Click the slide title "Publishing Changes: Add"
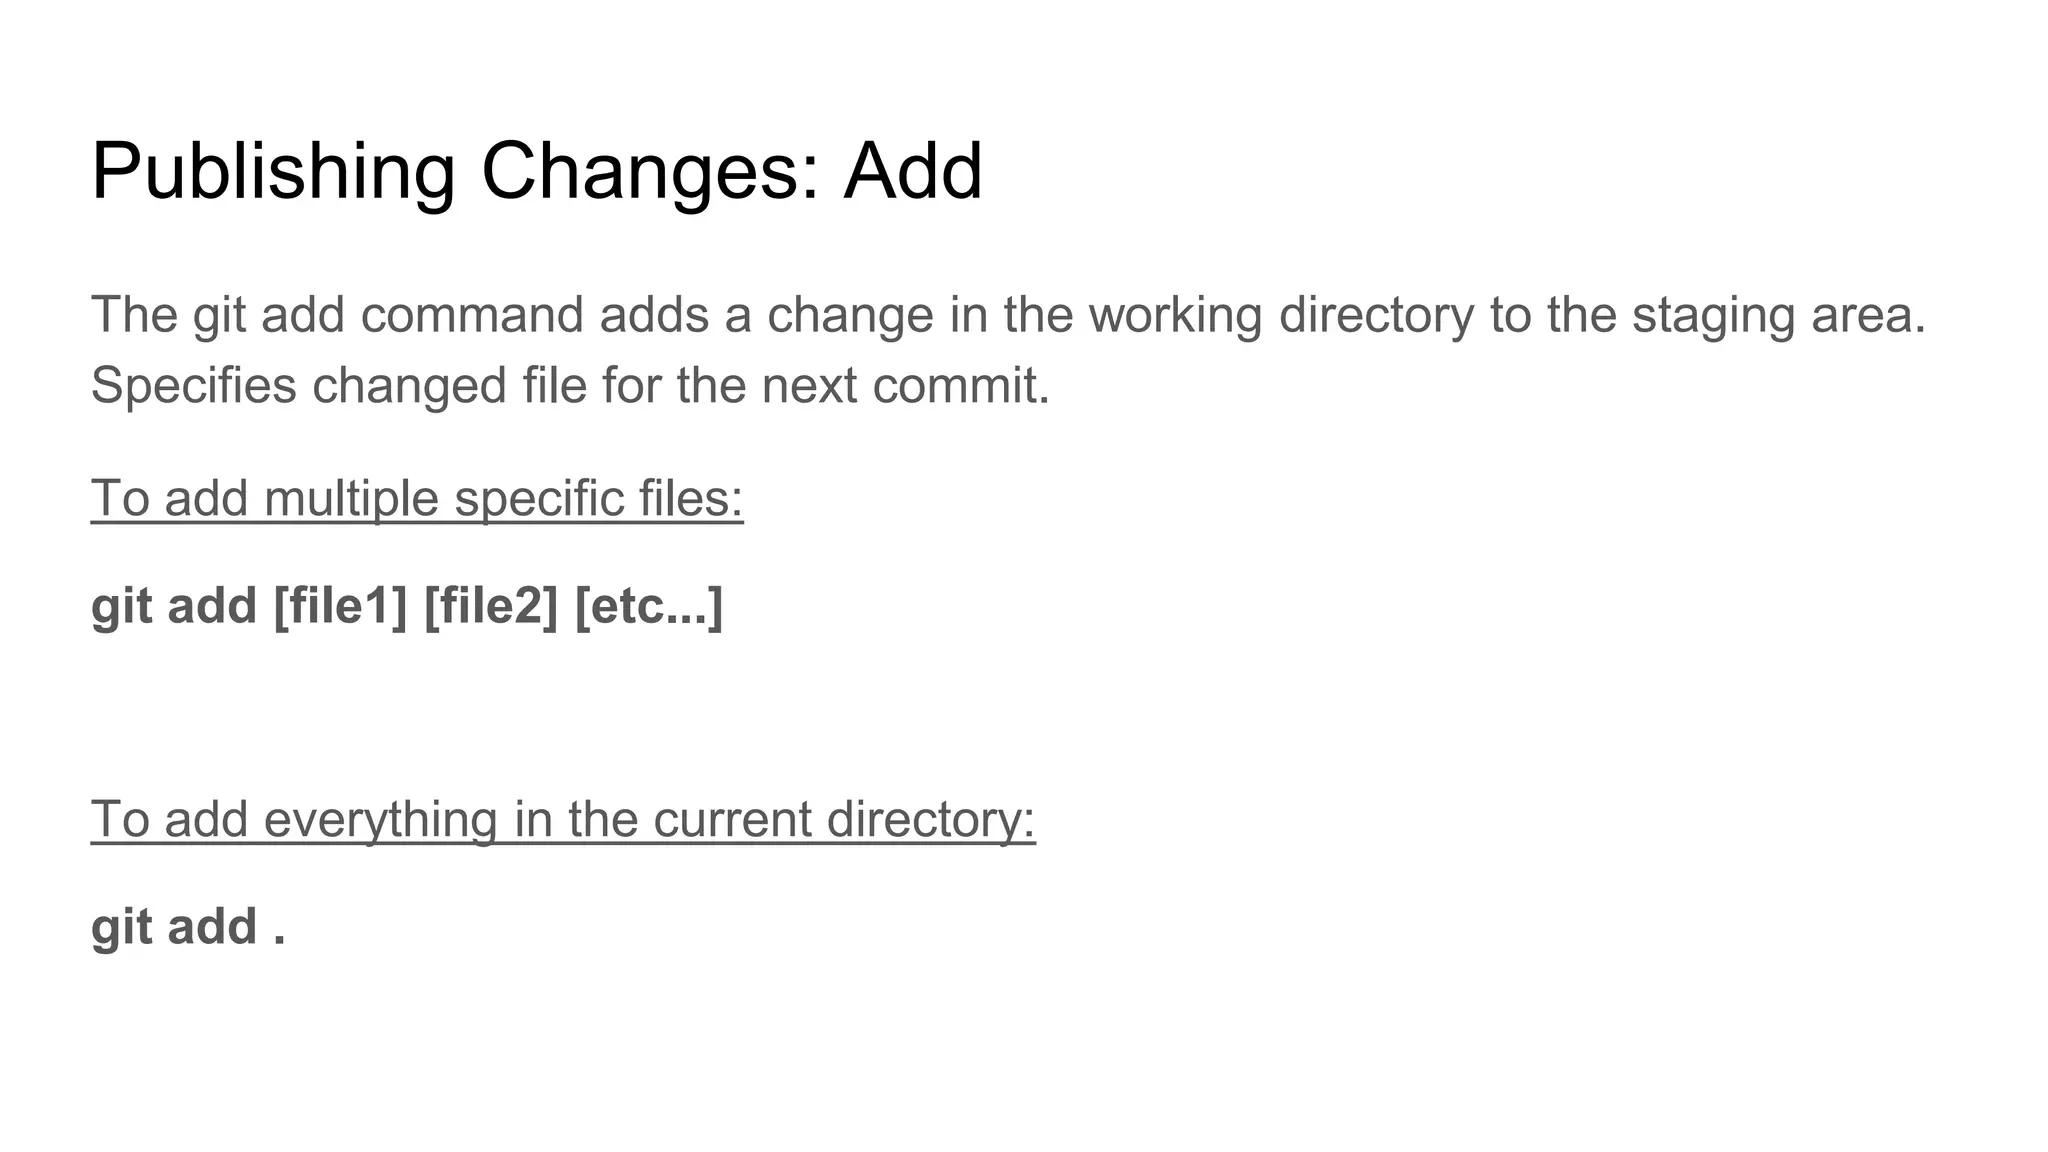2048x1152 pixels. (x=537, y=172)
